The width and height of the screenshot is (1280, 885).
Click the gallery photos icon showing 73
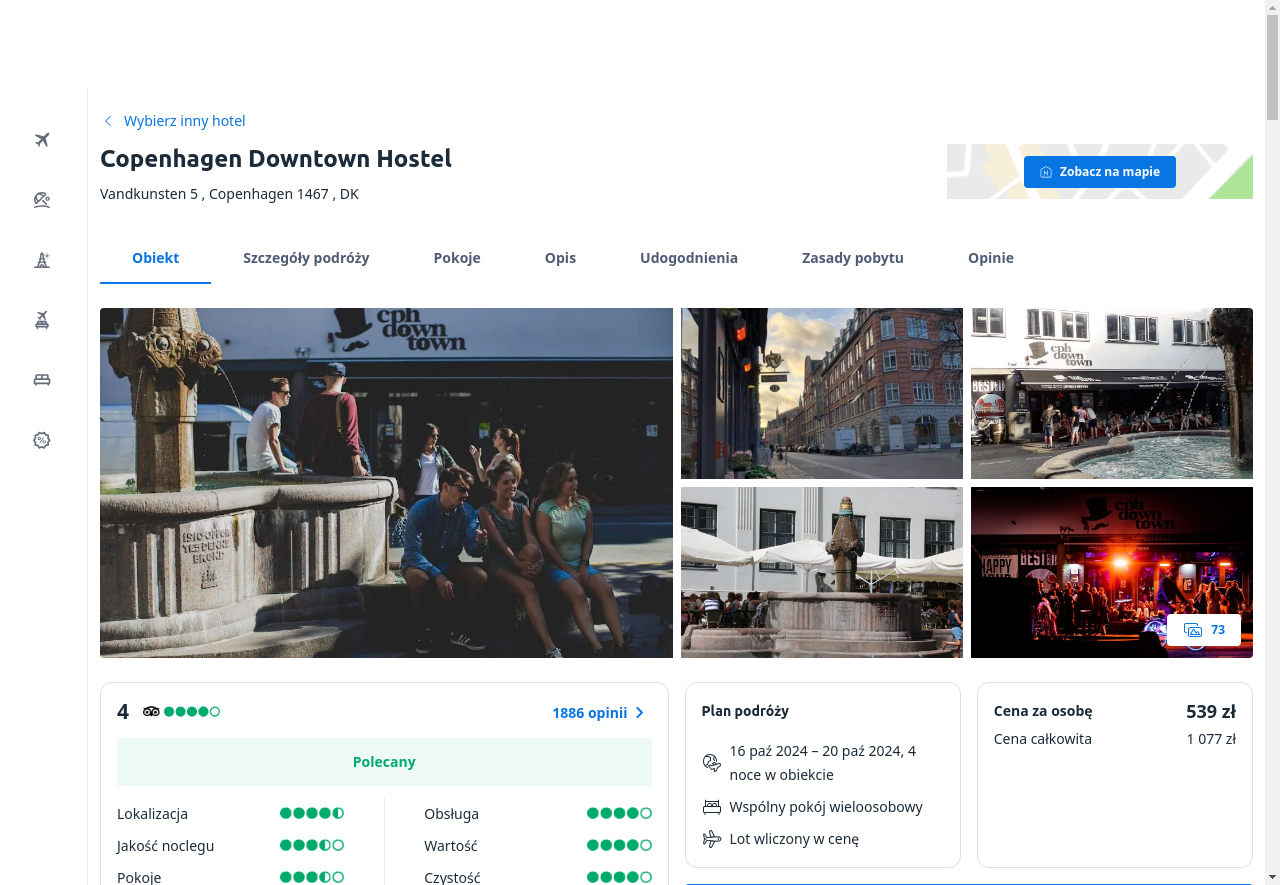click(x=1193, y=630)
